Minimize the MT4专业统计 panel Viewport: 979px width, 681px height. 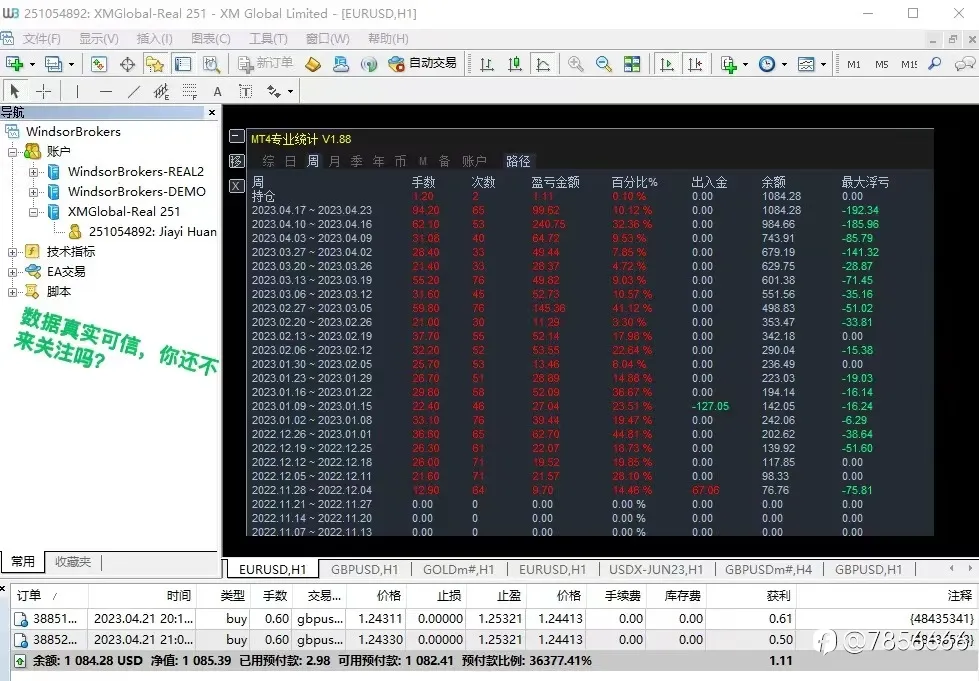tap(237, 136)
